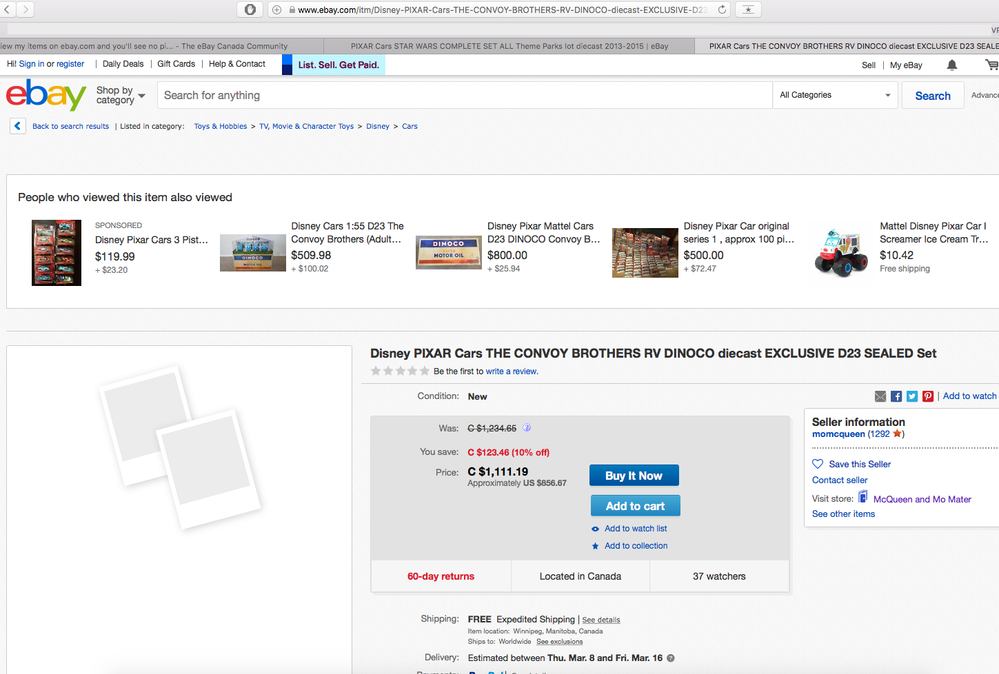Open the shopping cart
Screen dimensions: 999x674
click(x=989, y=64)
